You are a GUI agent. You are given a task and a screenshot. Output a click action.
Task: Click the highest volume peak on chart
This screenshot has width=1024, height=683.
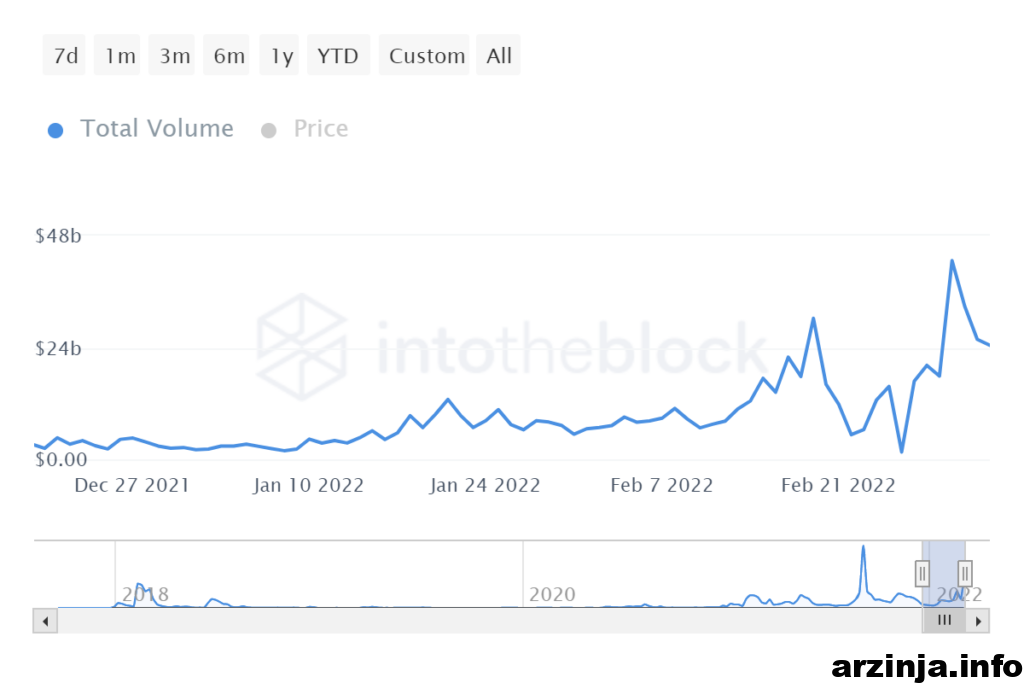tap(952, 261)
